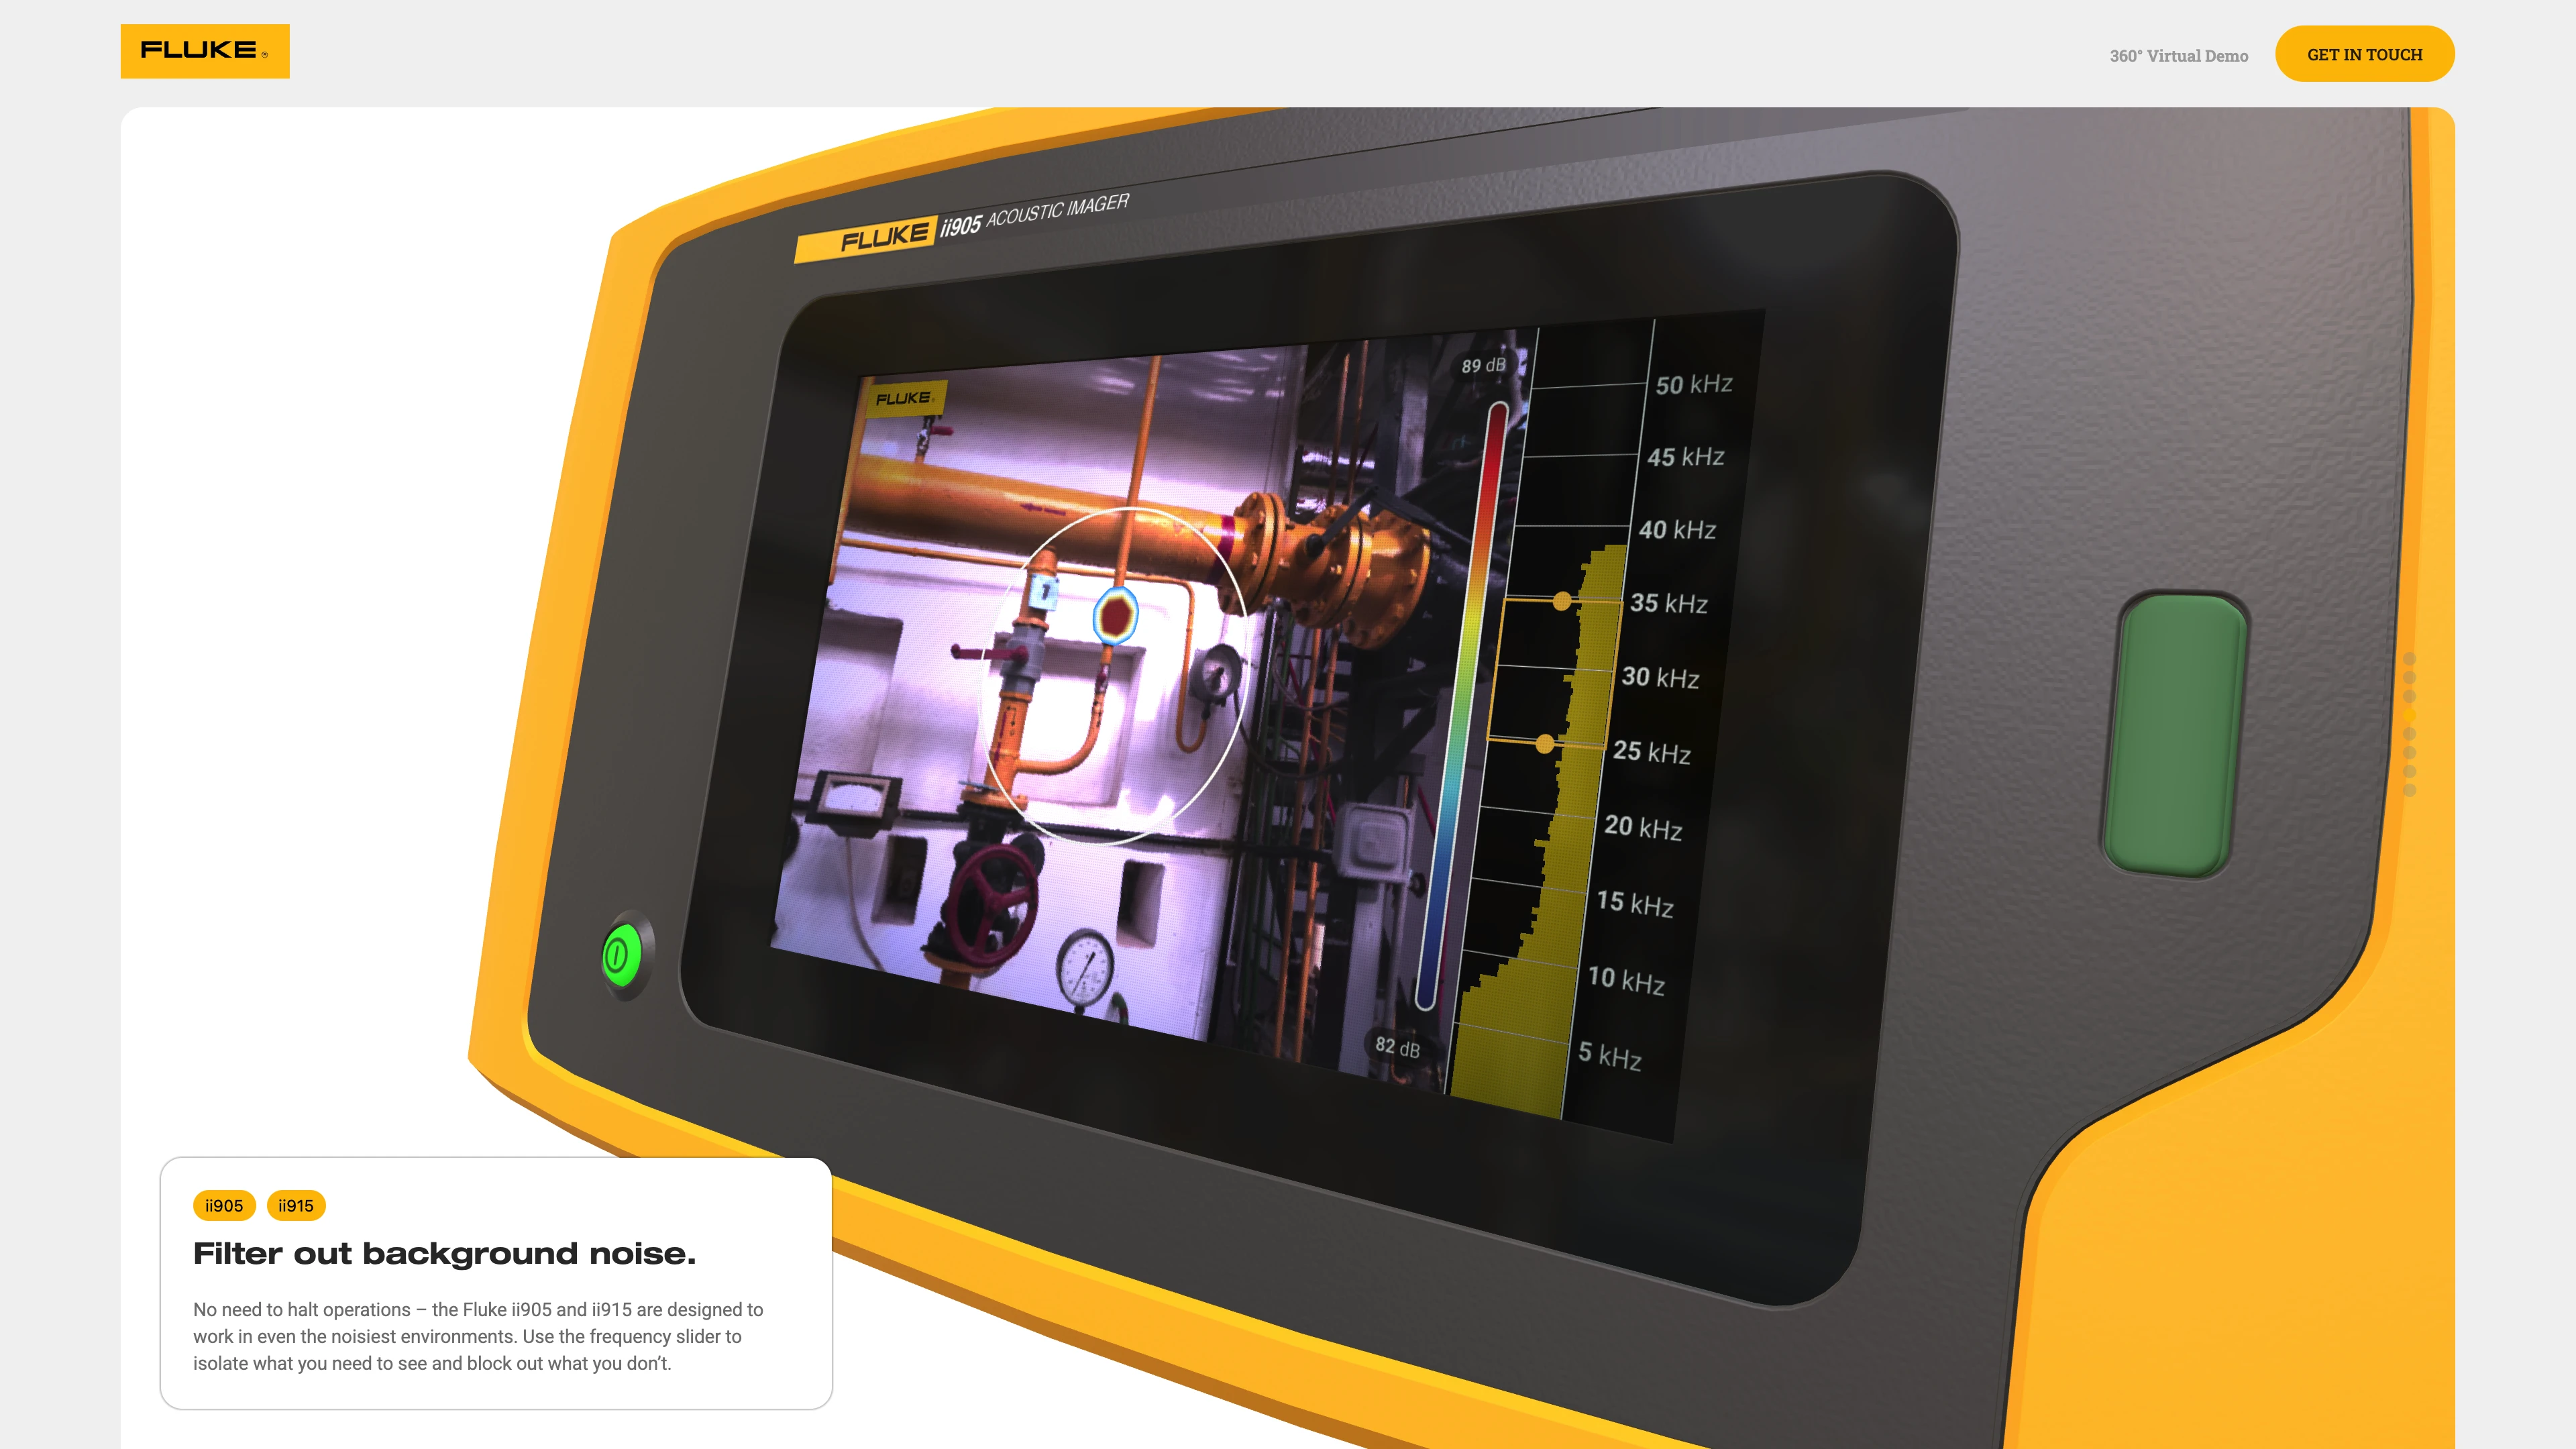The width and height of the screenshot is (2576, 1449).
Task: Select the ii915 model tag
Action: (x=296, y=1205)
